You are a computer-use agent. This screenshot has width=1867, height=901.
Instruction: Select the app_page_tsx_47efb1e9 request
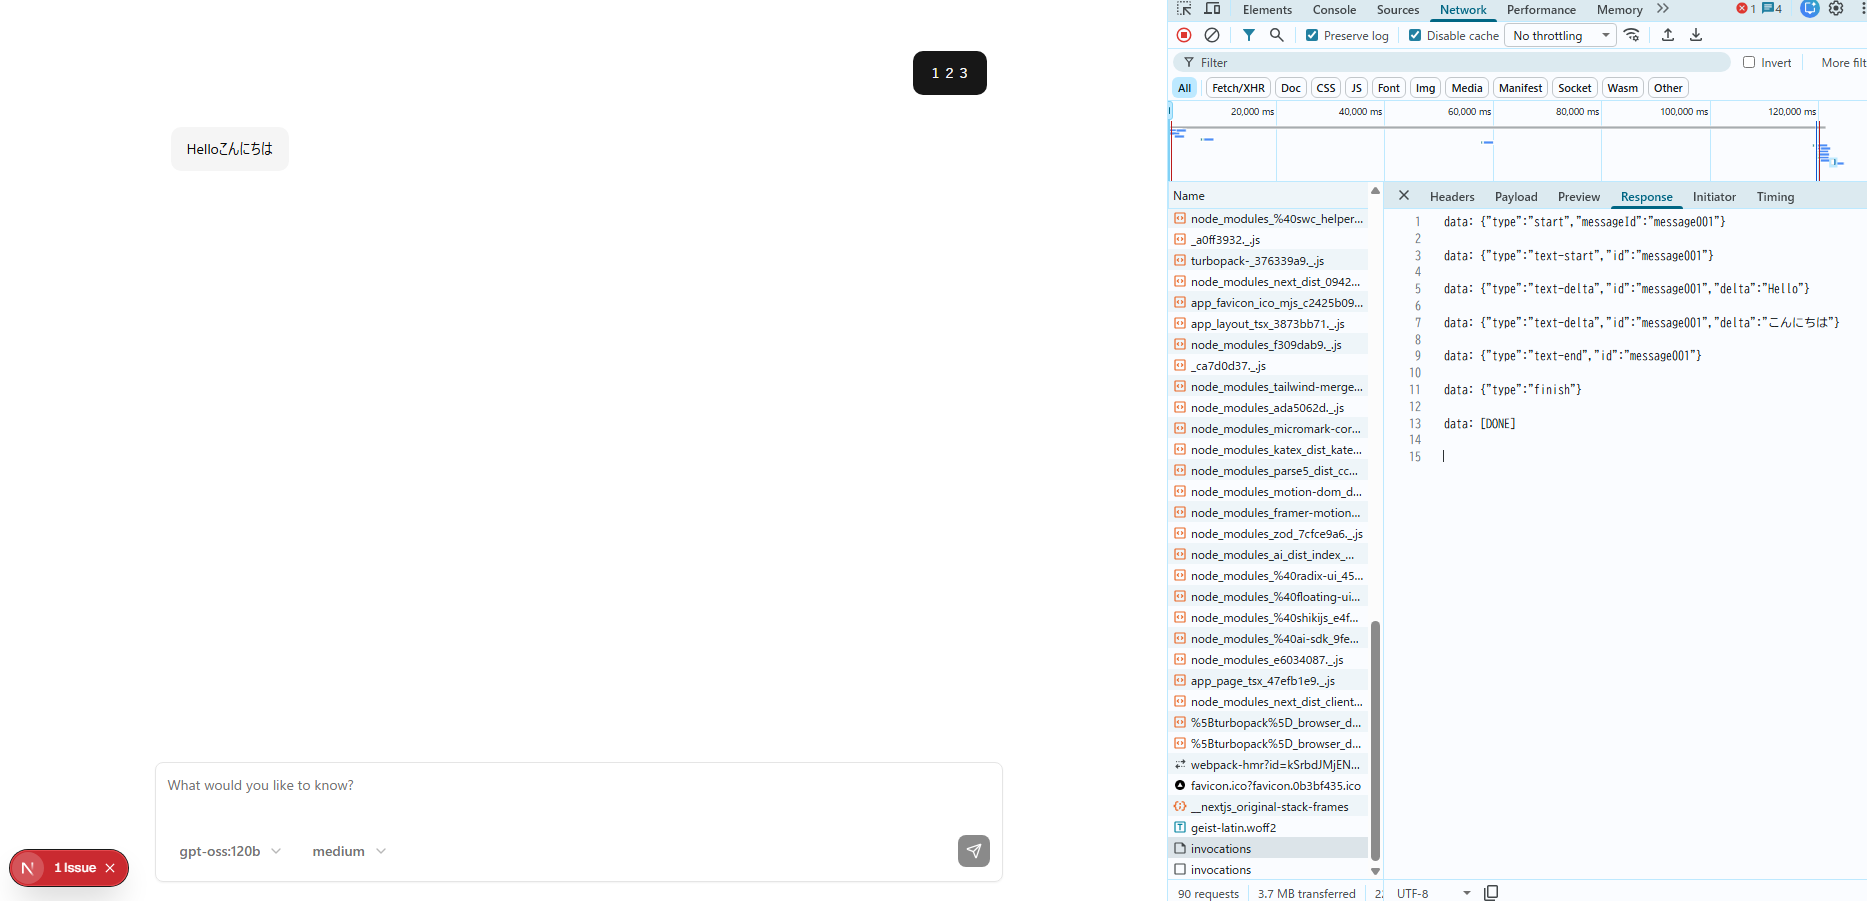pyautogui.click(x=1268, y=681)
